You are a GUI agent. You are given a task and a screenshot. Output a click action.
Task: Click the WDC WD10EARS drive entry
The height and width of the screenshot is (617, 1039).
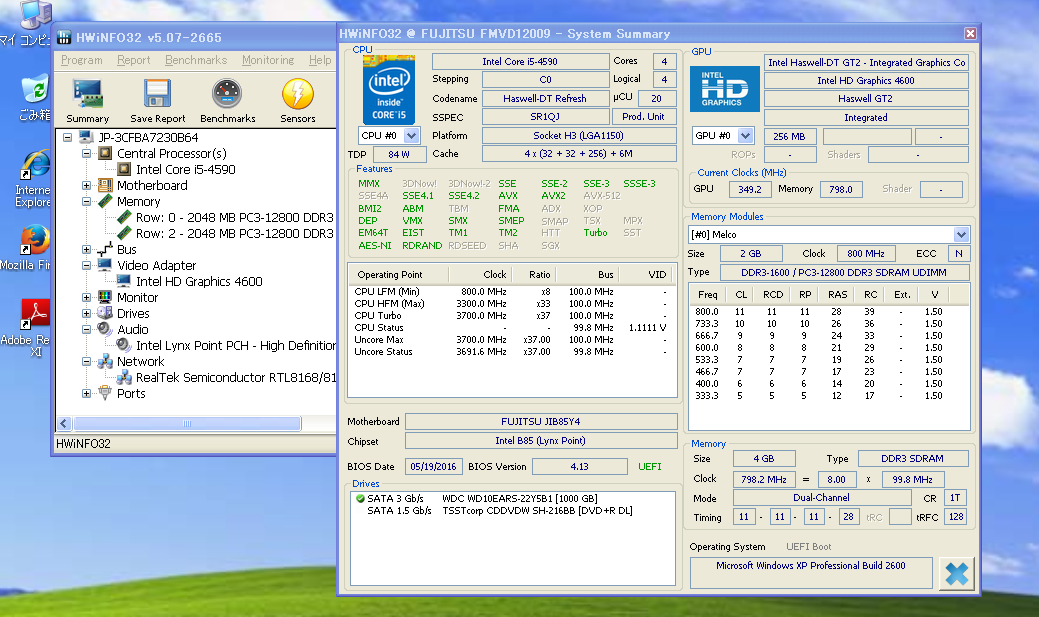point(520,498)
